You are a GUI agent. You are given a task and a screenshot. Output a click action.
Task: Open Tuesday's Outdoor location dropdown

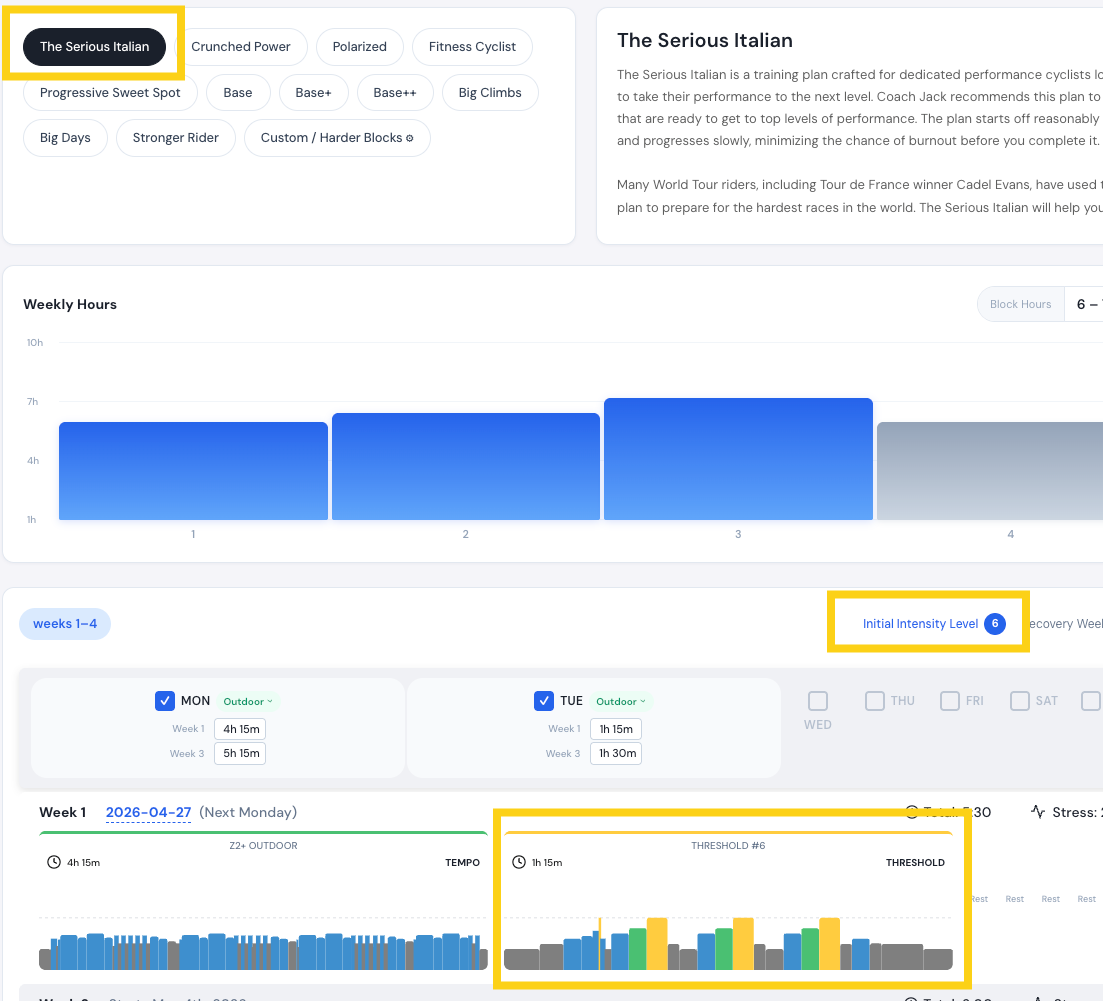coord(620,701)
